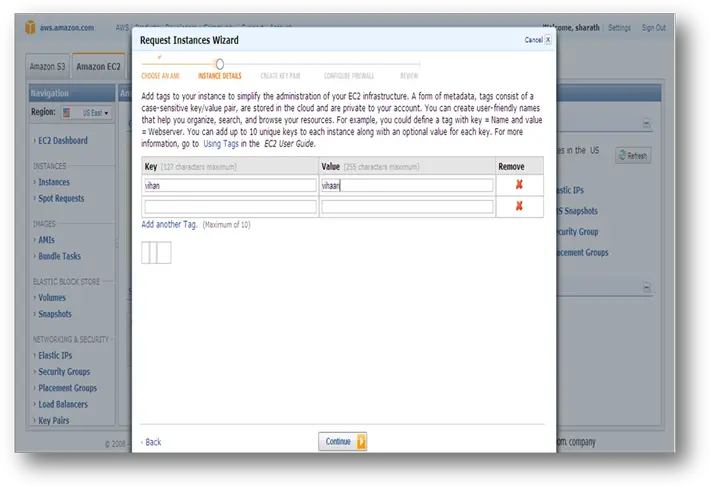Open Bundle Tasks in navigation
The image size is (710, 486).
(x=59, y=256)
